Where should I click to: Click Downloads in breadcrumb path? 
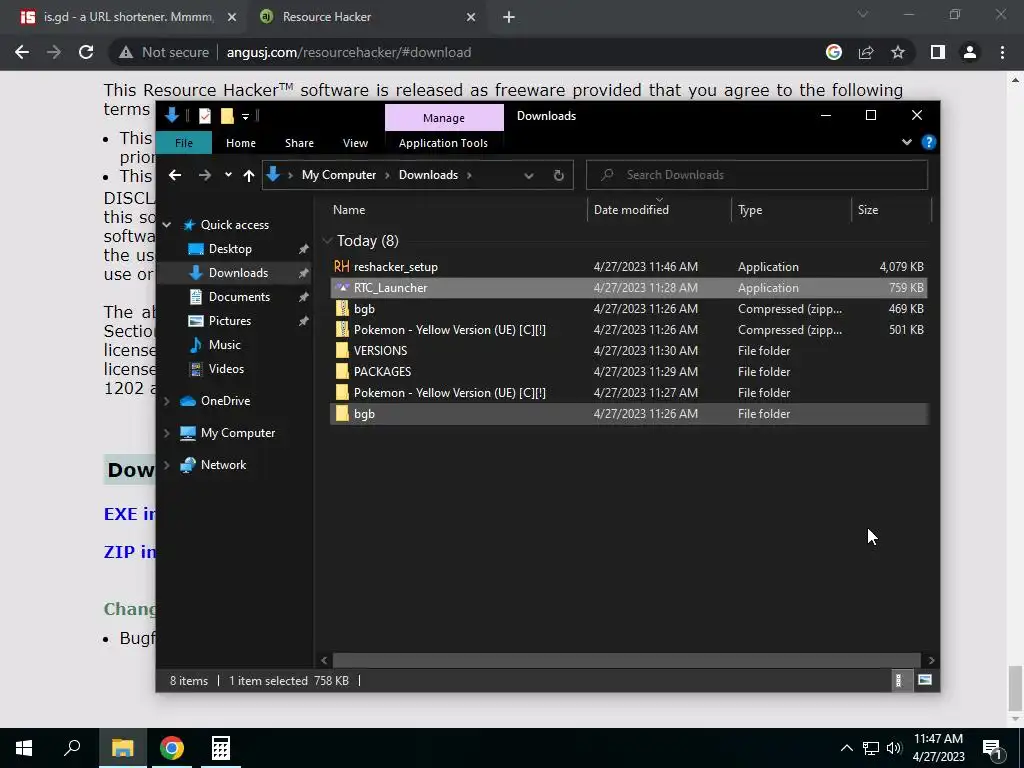point(428,175)
